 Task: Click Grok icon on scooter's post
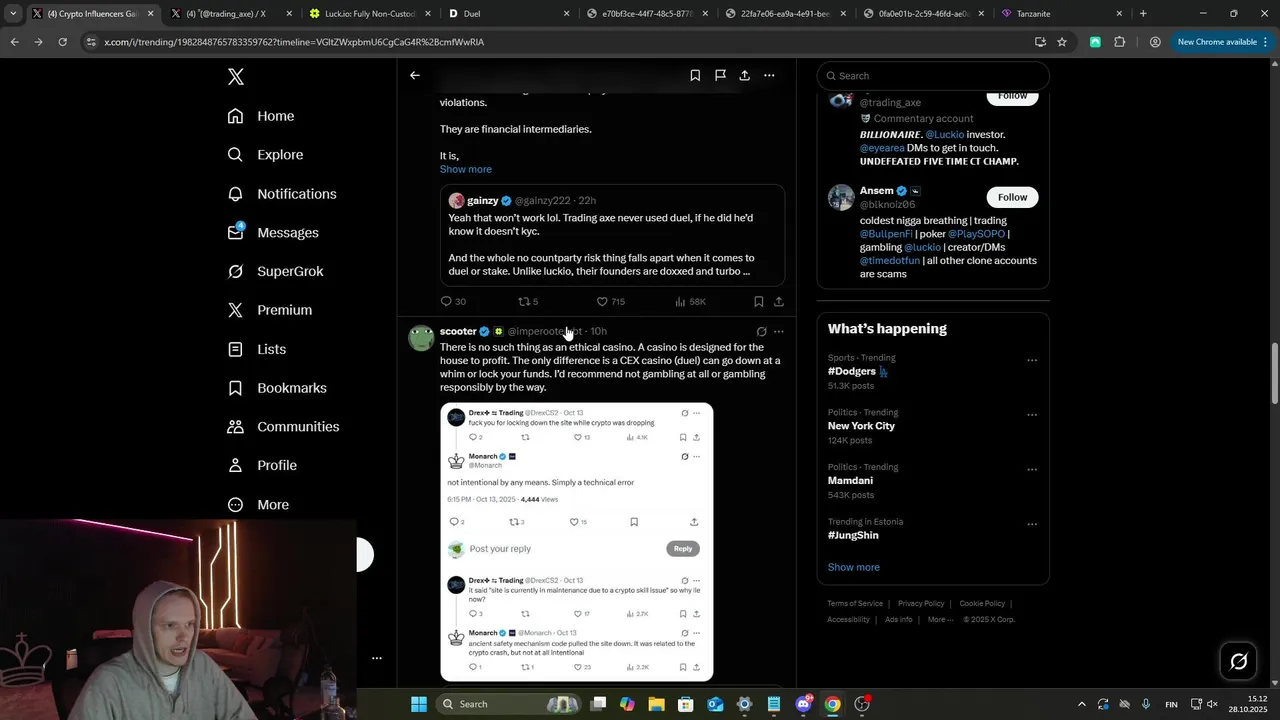click(761, 331)
